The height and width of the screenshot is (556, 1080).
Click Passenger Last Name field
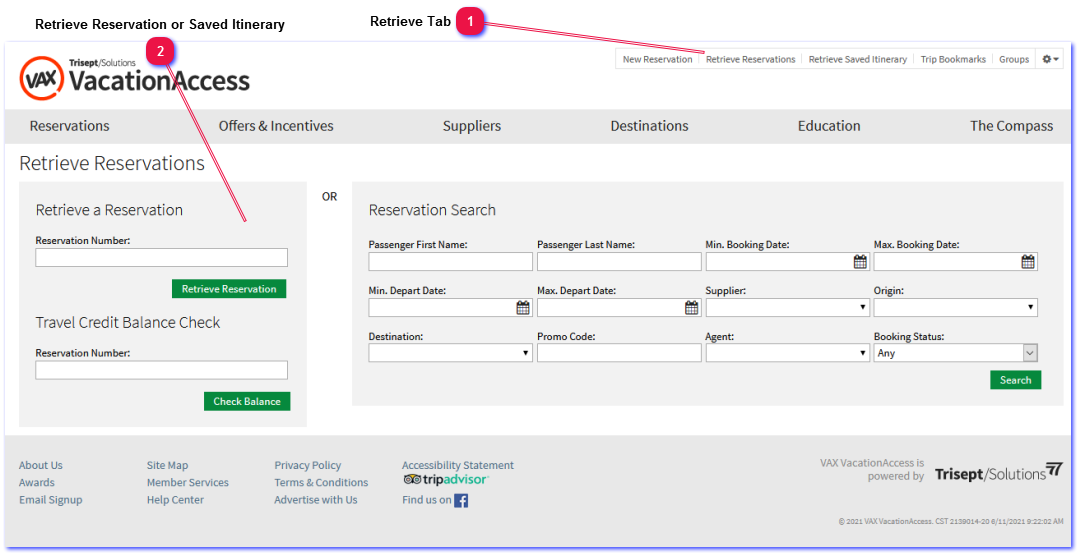click(x=619, y=262)
